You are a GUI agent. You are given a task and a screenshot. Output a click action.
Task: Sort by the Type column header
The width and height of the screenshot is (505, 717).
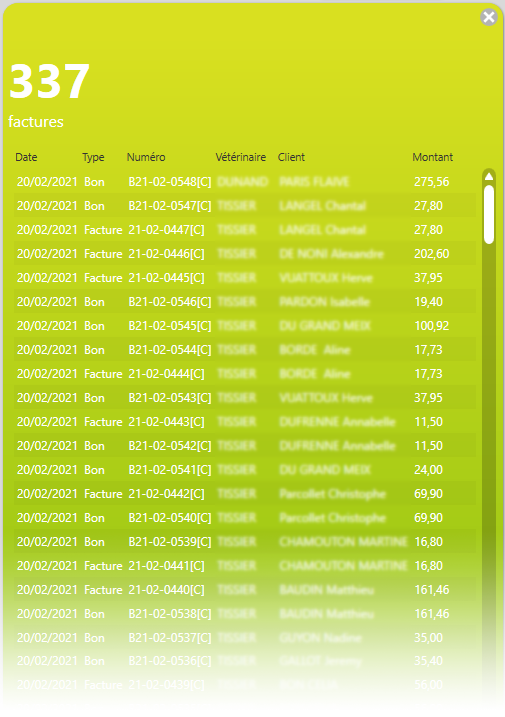pyautogui.click(x=93, y=157)
